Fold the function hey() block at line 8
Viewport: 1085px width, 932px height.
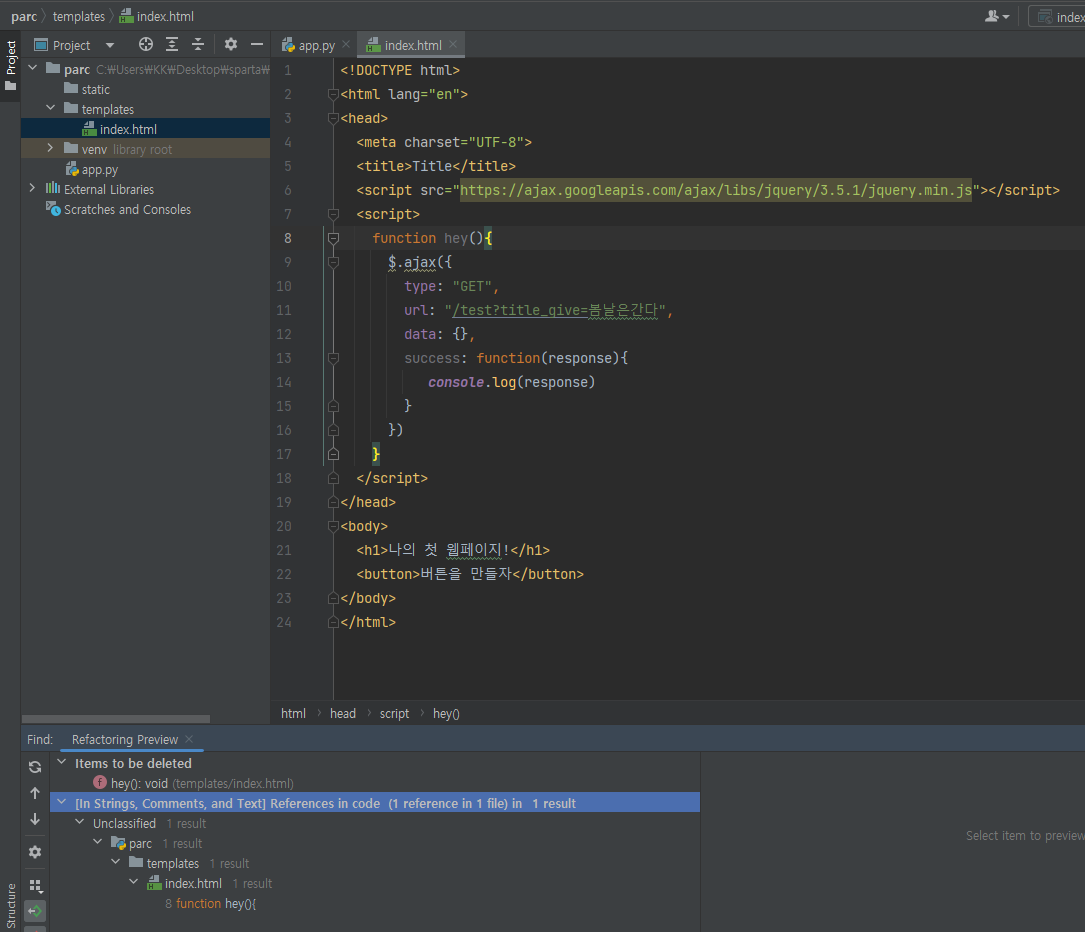pyautogui.click(x=333, y=238)
